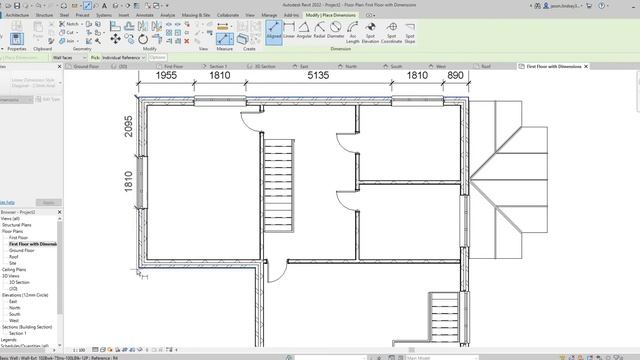This screenshot has width=640, height=360.
Task: Open the view scale 1:100 selector
Action: pos(79,350)
